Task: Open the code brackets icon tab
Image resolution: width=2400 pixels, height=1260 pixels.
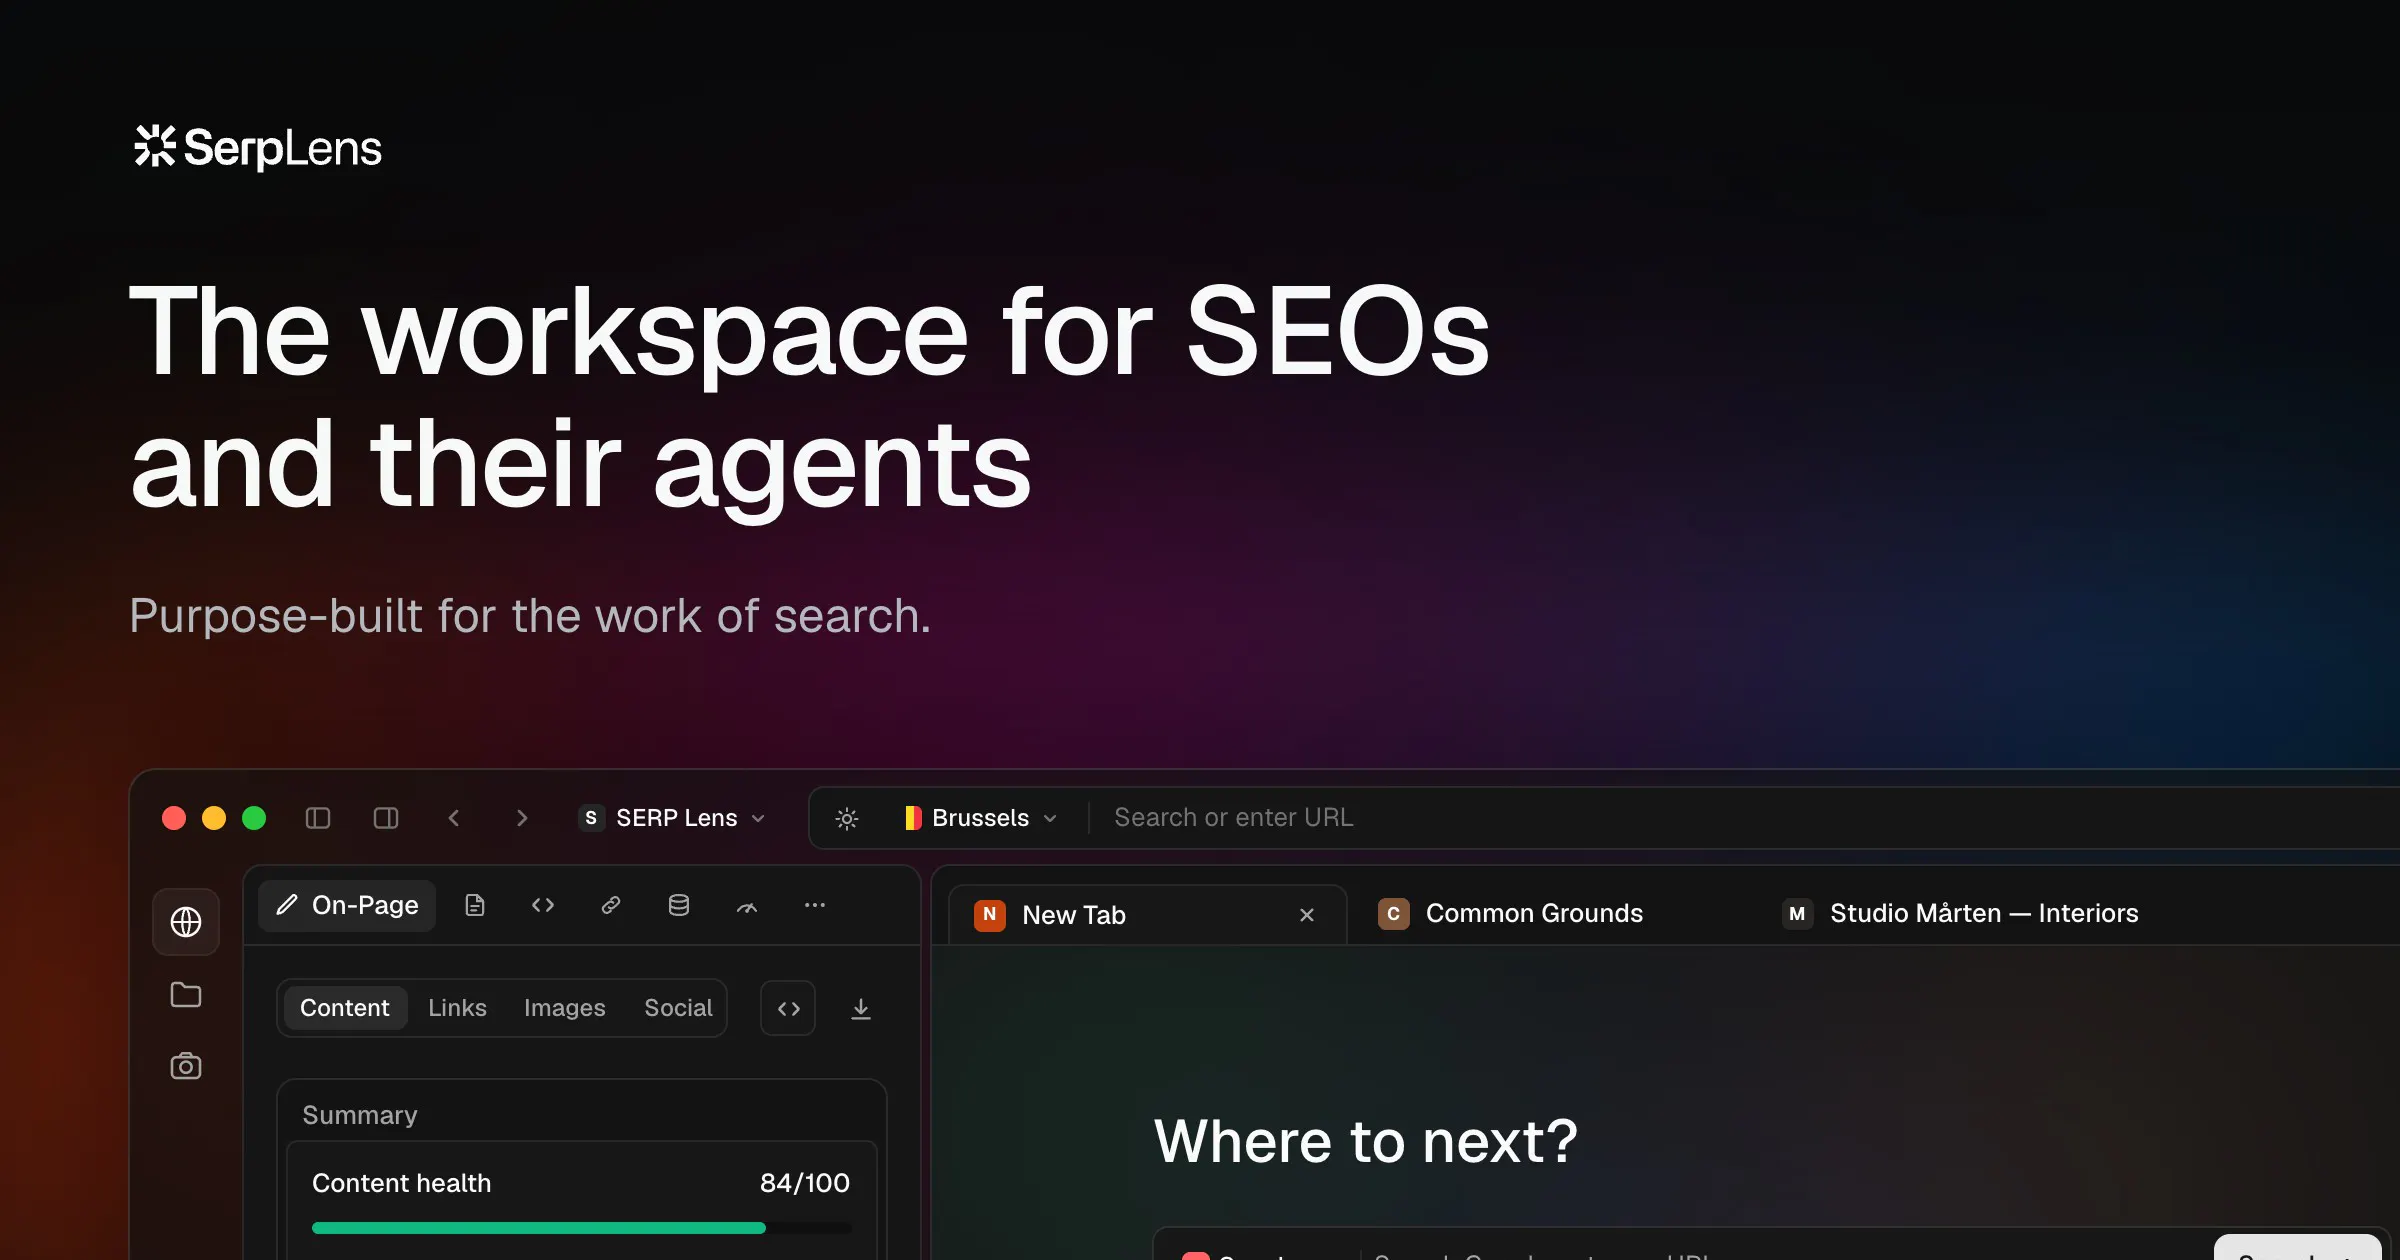Action: click(543, 905)
